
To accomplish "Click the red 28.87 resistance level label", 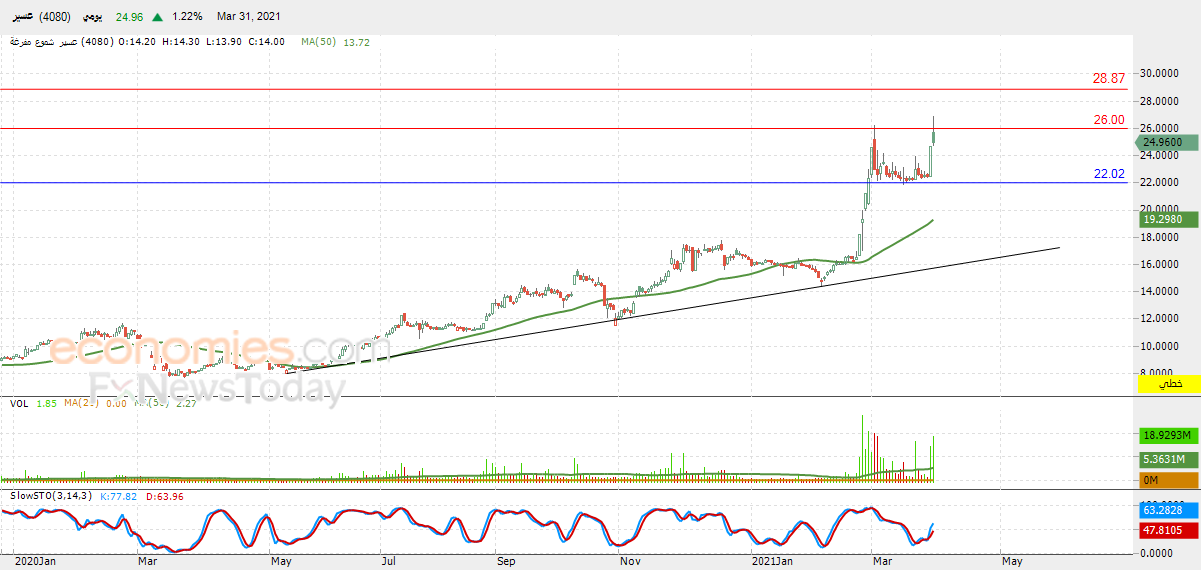I will click(x=1108, y=78).
